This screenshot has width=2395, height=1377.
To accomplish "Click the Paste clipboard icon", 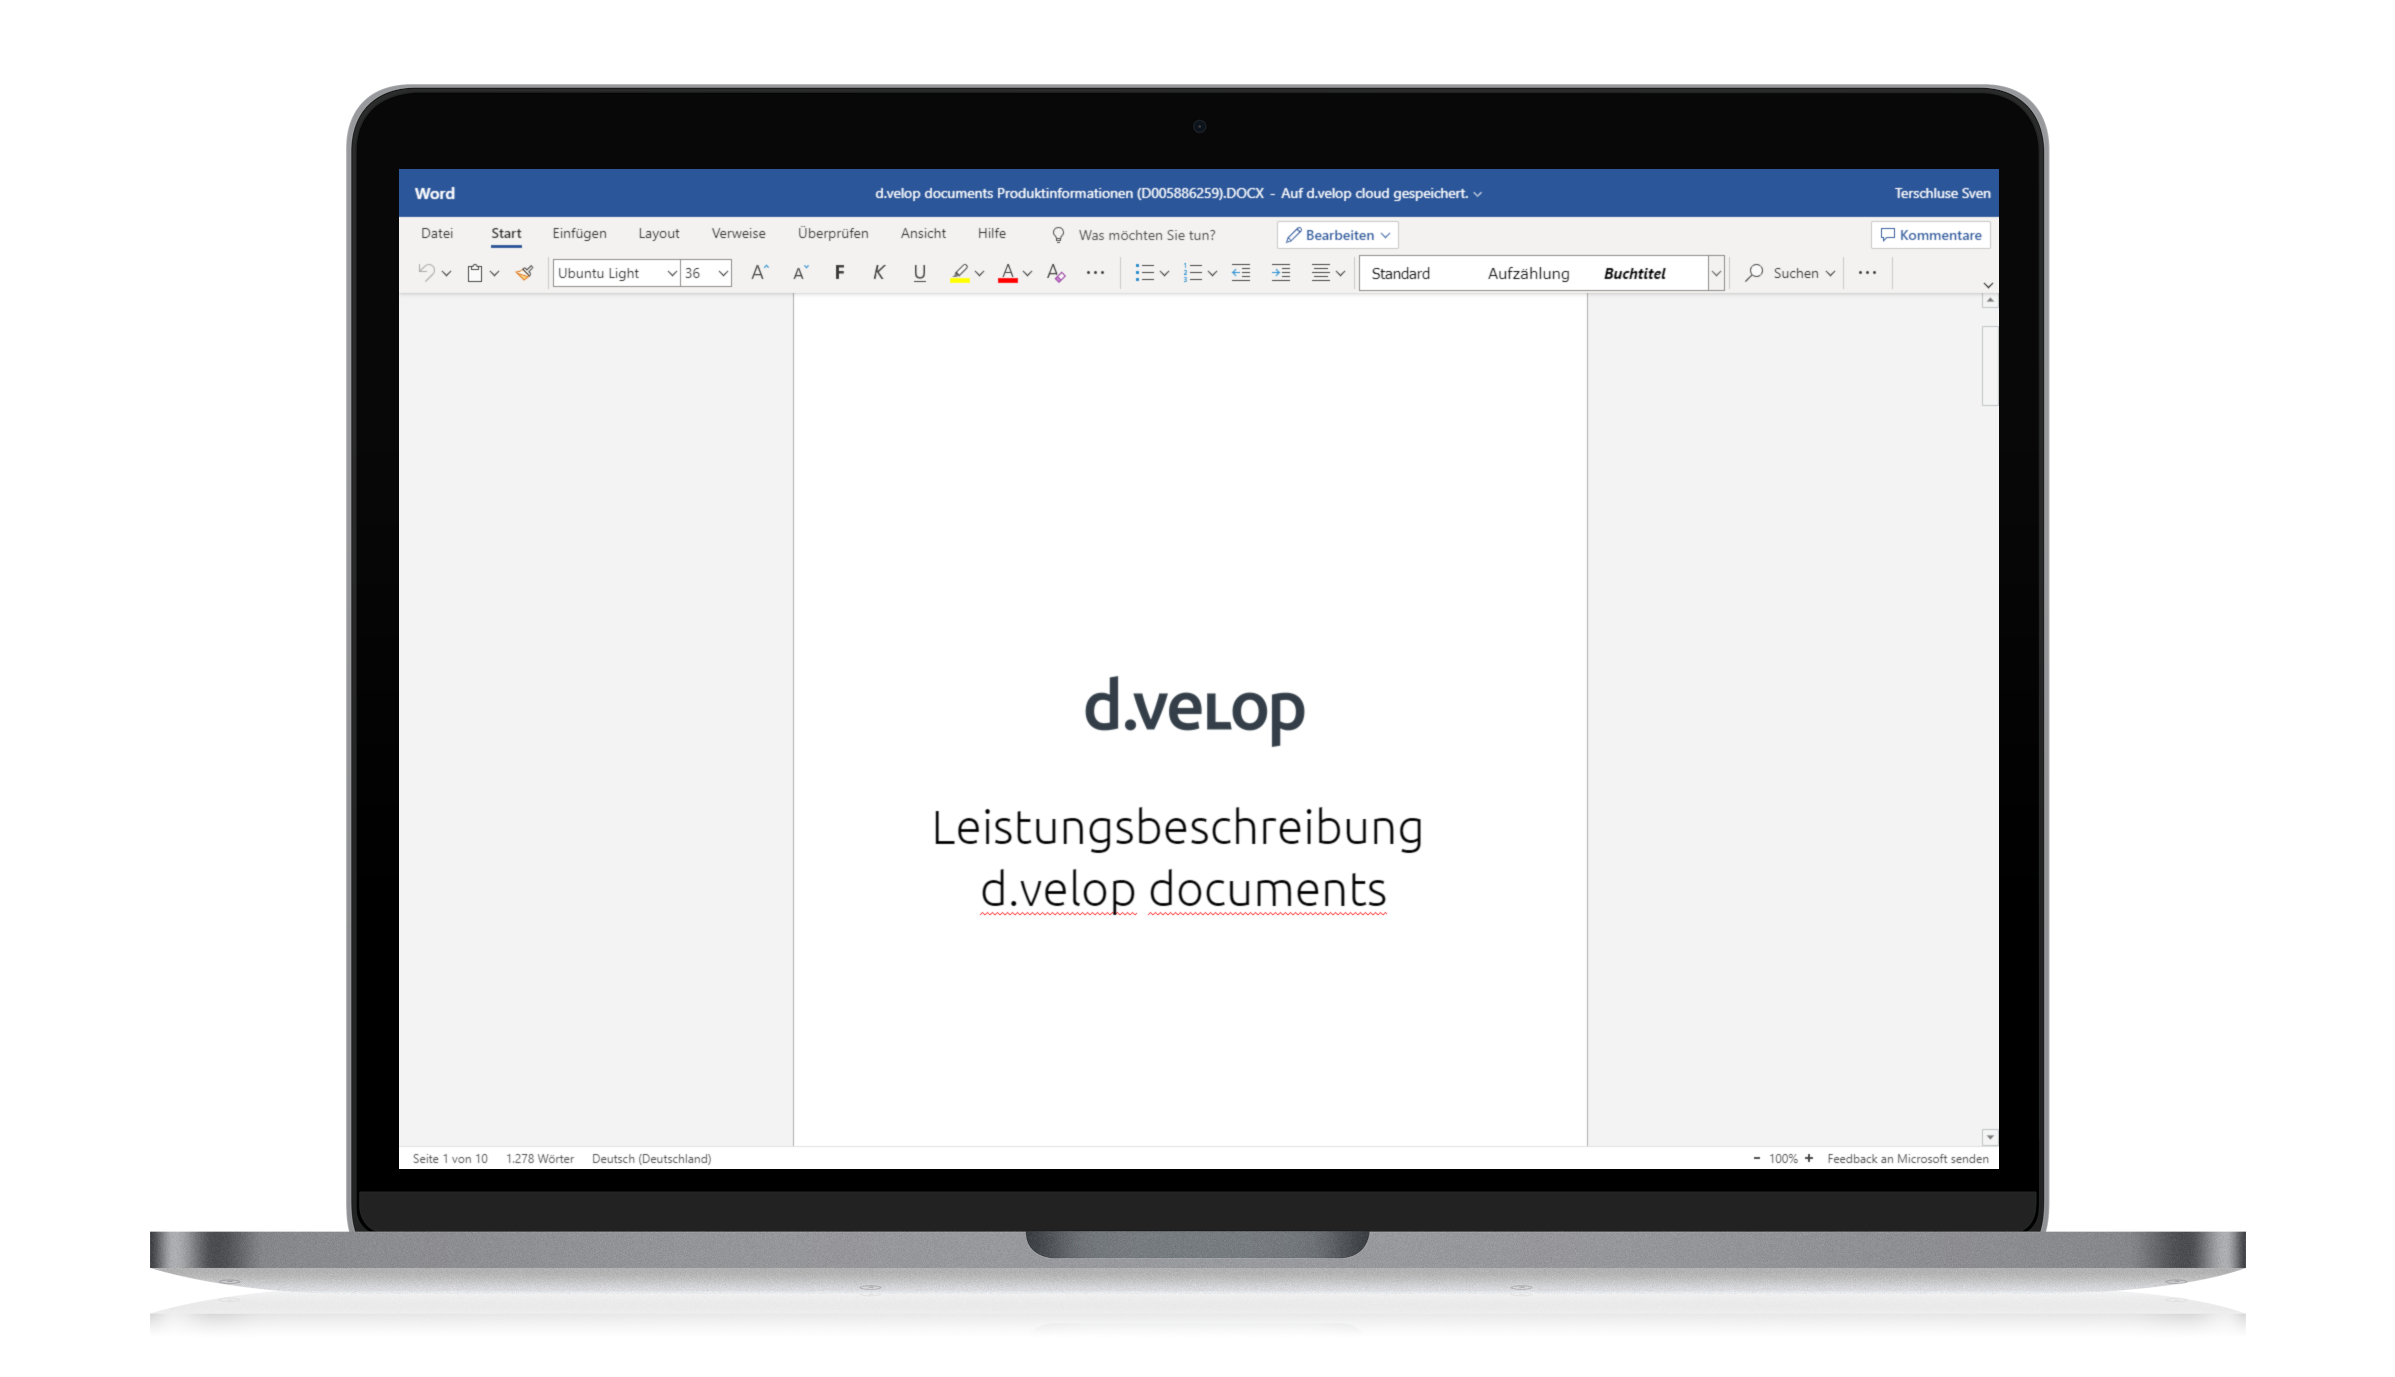I will pyautogui.click(x=475, y=273).
